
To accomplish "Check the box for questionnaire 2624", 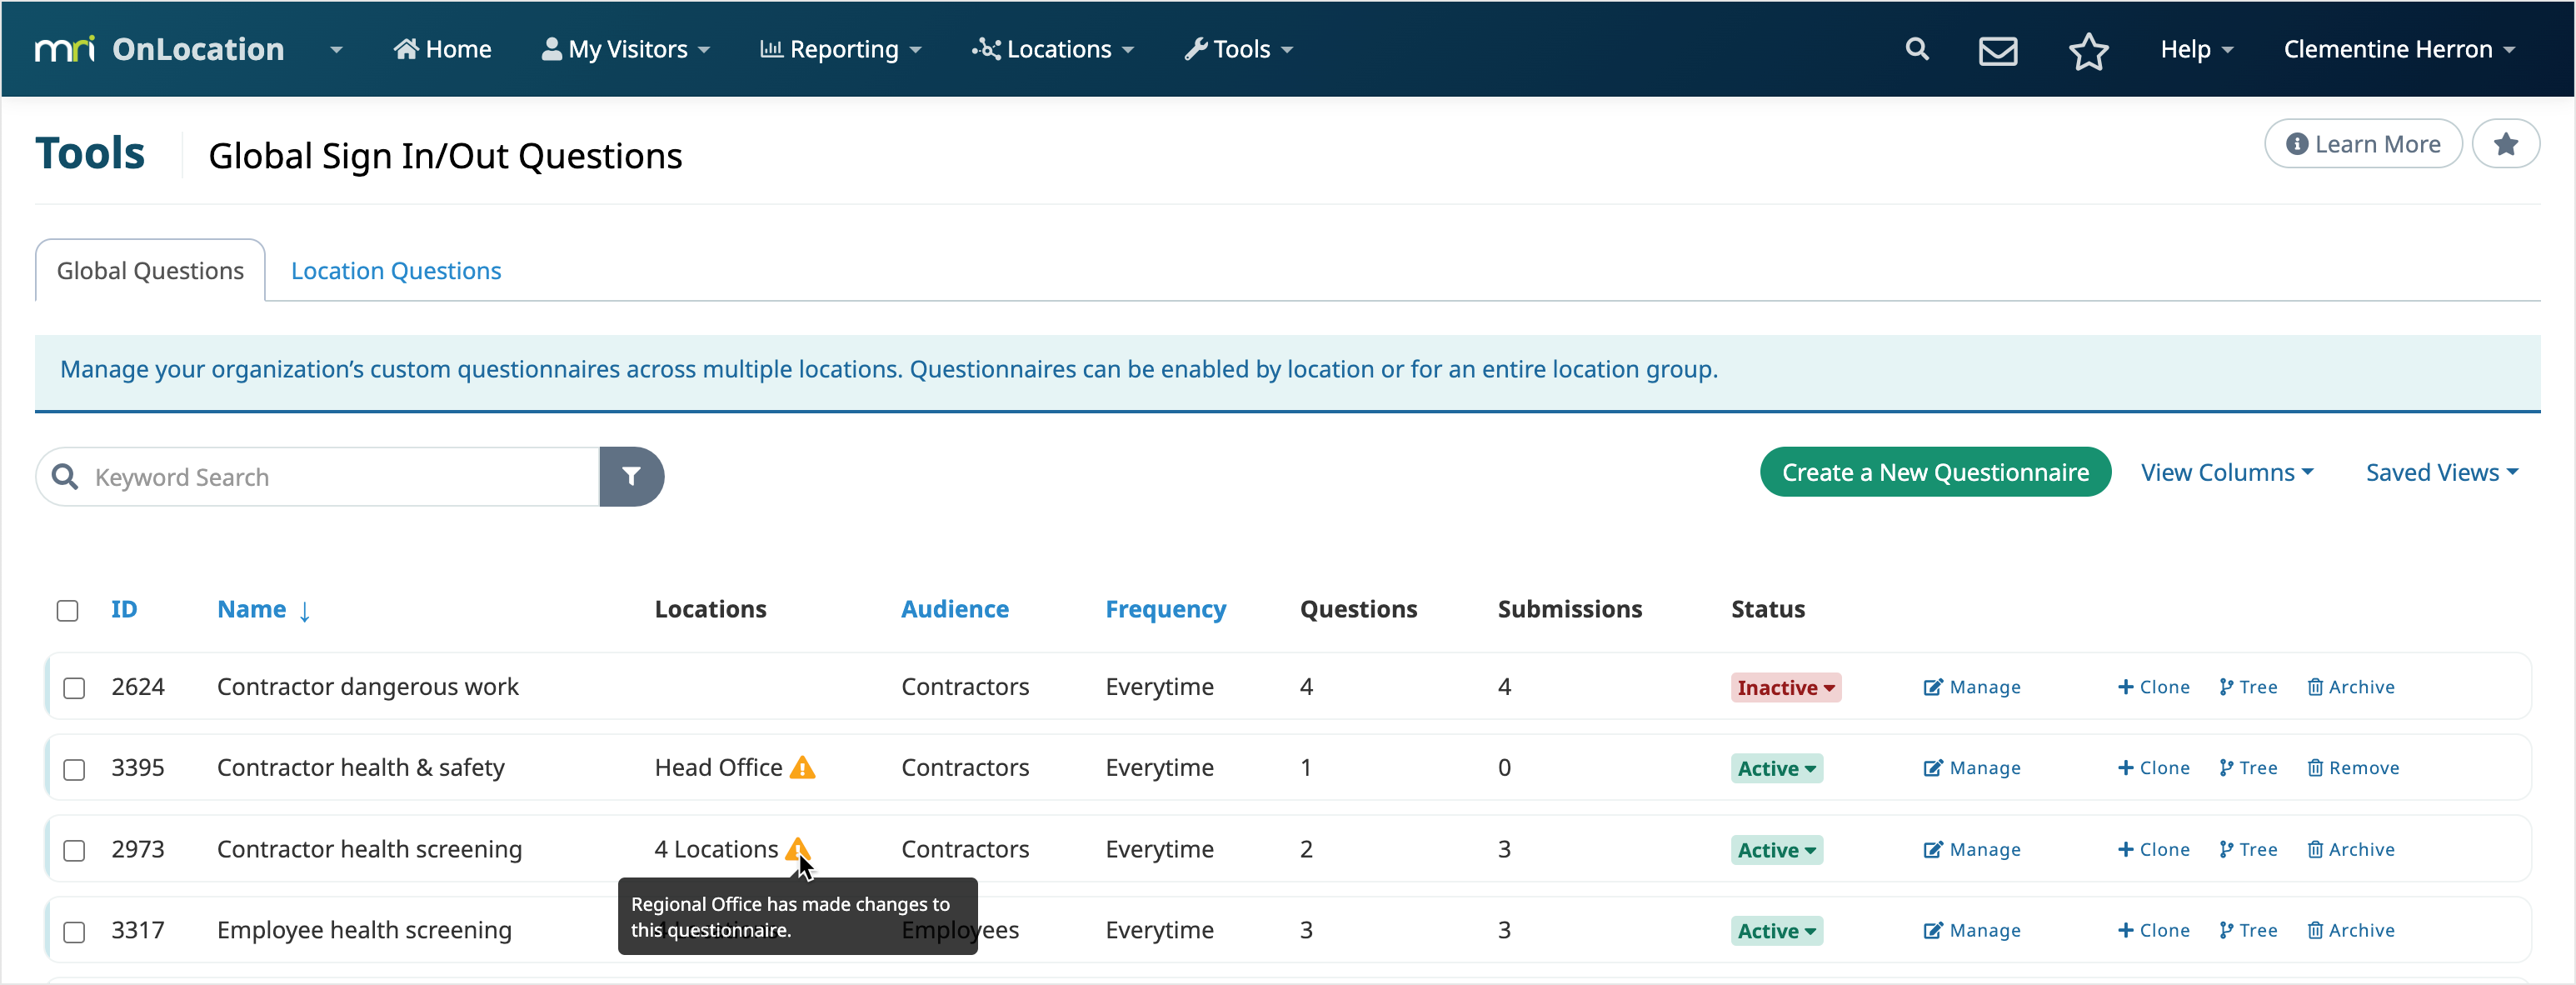I will coord(74,688).
